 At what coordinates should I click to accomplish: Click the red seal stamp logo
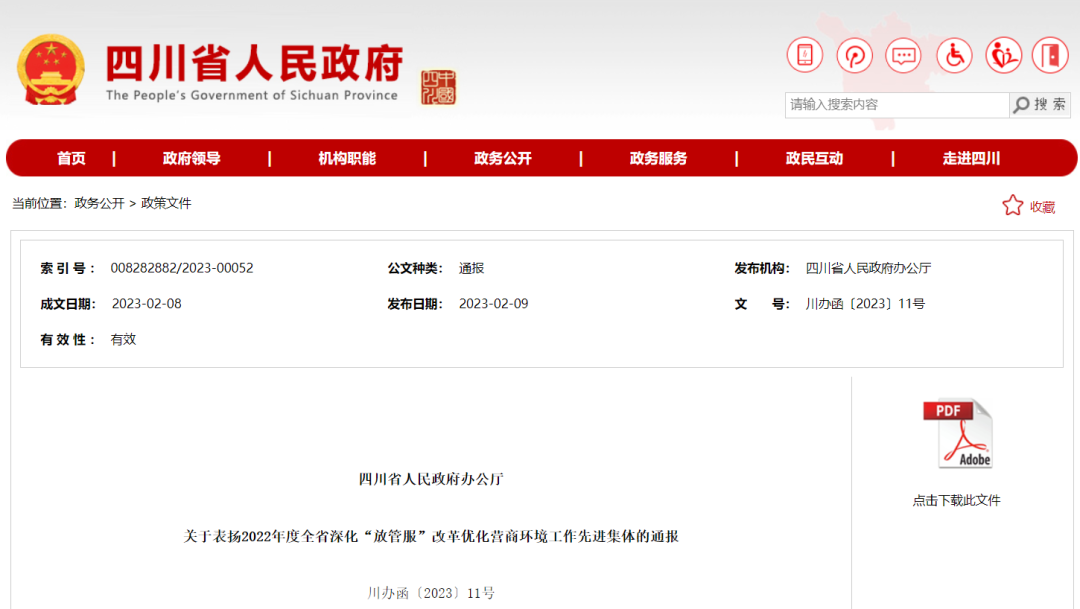(439, 87)
